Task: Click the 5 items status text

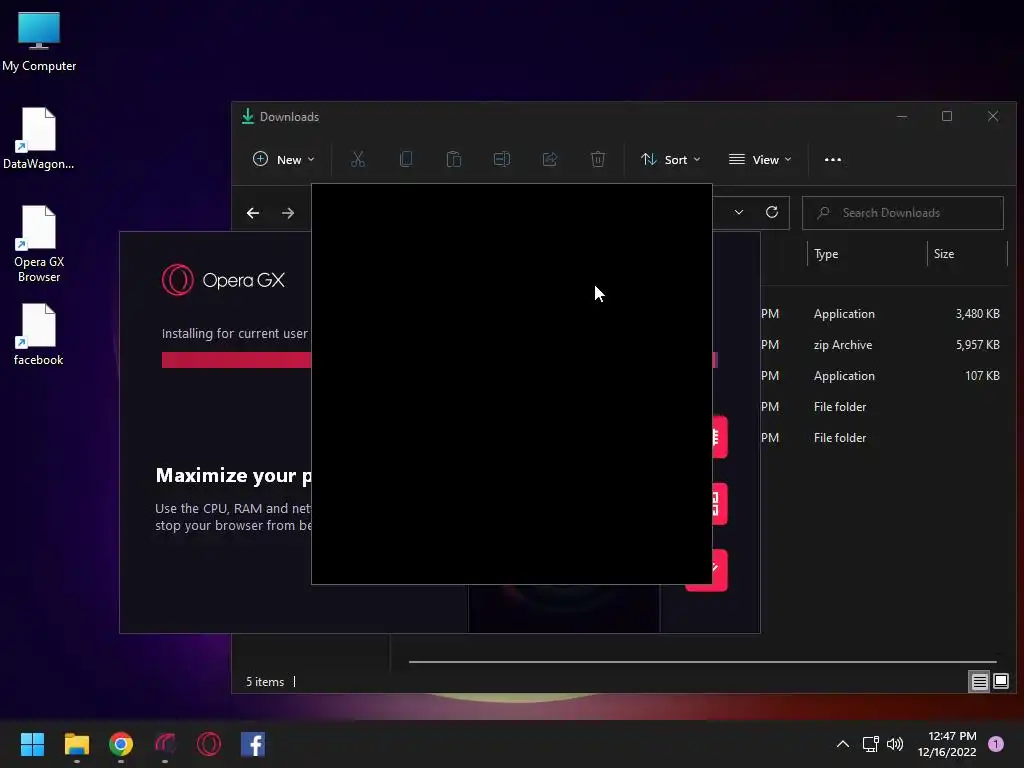Action: [264, 682]
